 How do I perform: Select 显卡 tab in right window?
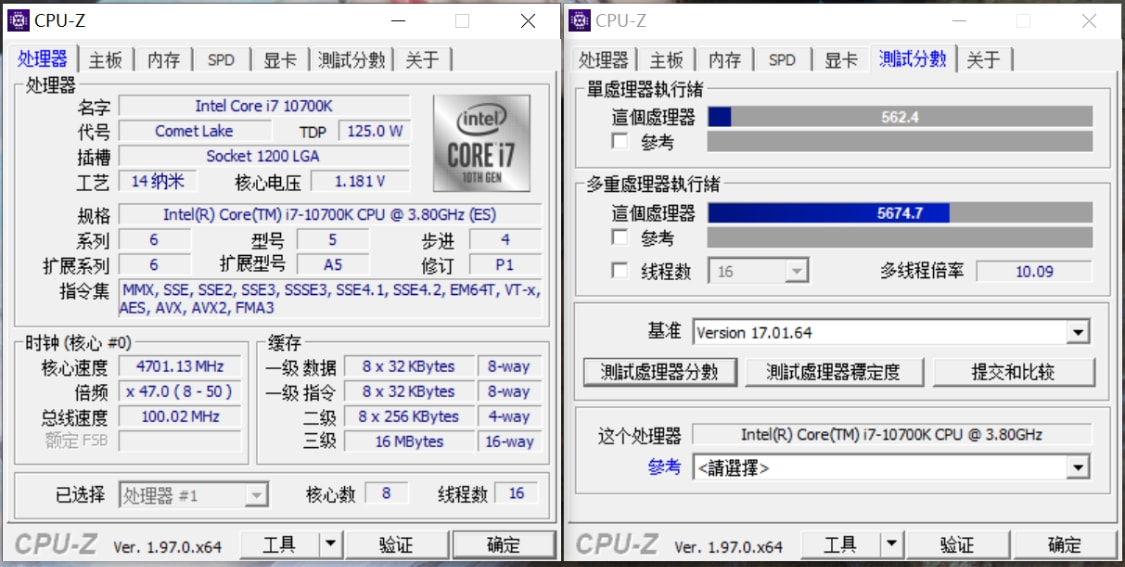840,60
